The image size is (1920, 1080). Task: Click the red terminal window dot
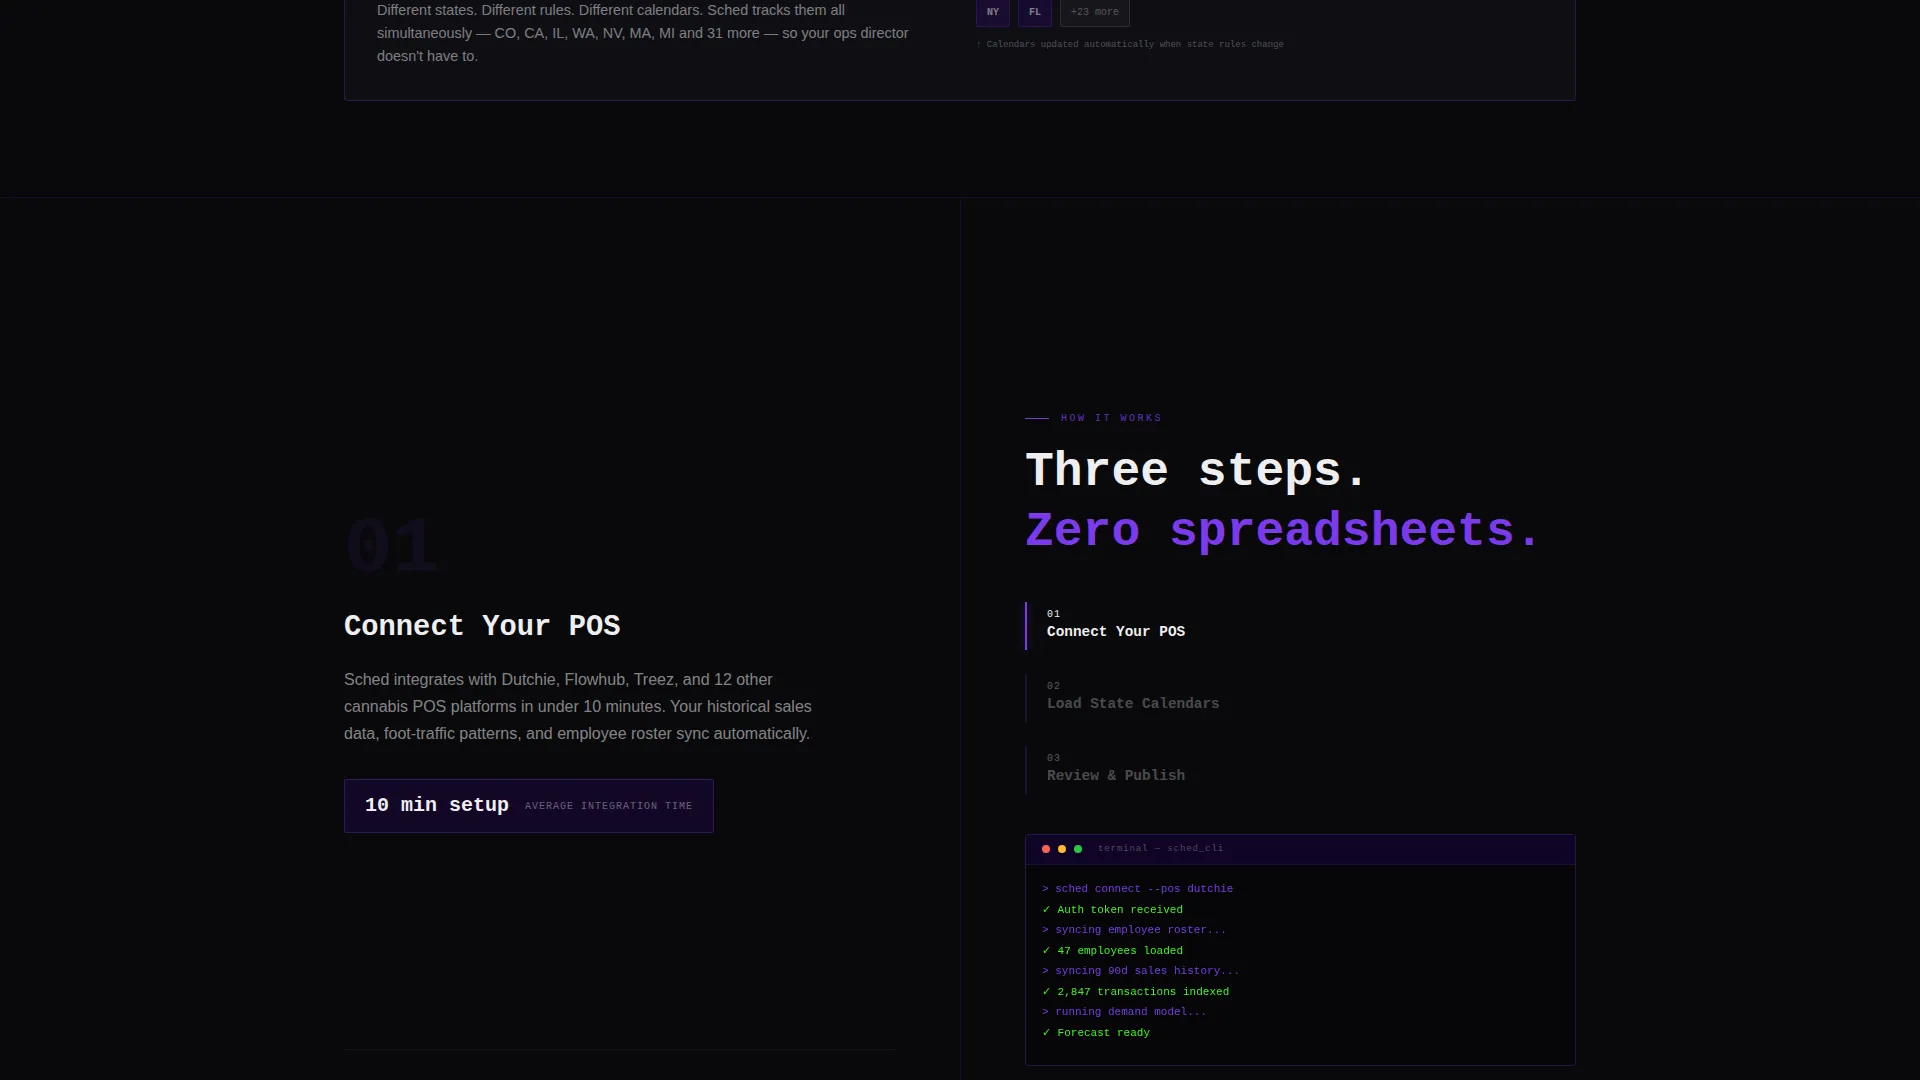(x=1046, y=849)
